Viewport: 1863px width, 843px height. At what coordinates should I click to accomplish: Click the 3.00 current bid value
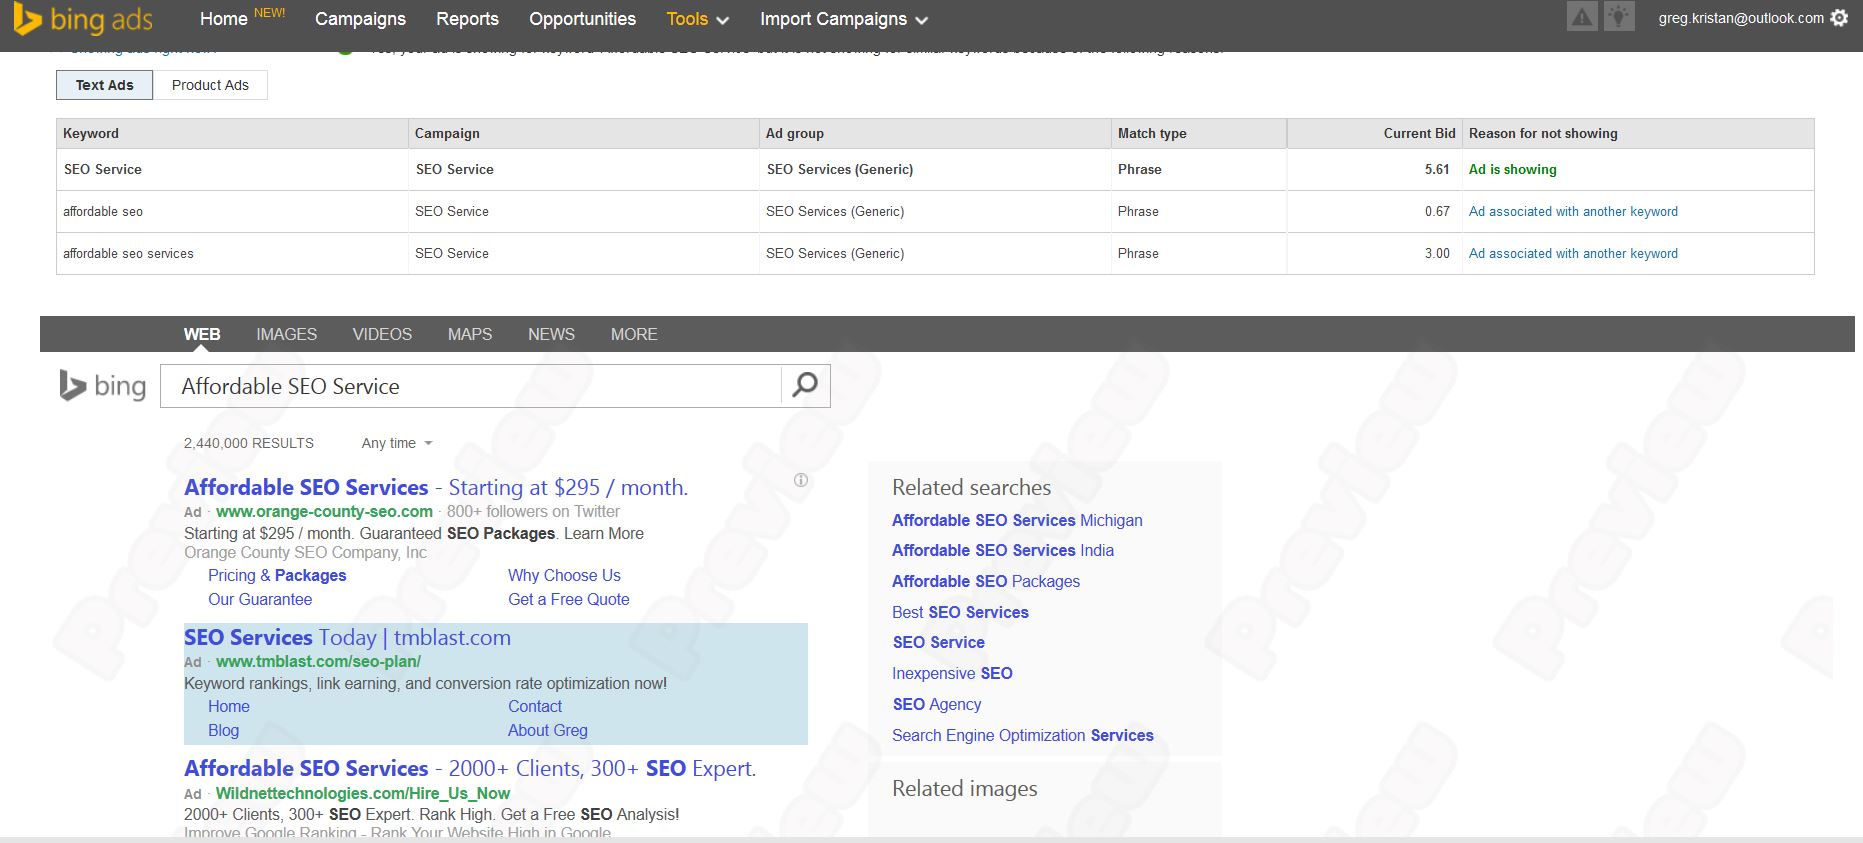click(1437, 253)
